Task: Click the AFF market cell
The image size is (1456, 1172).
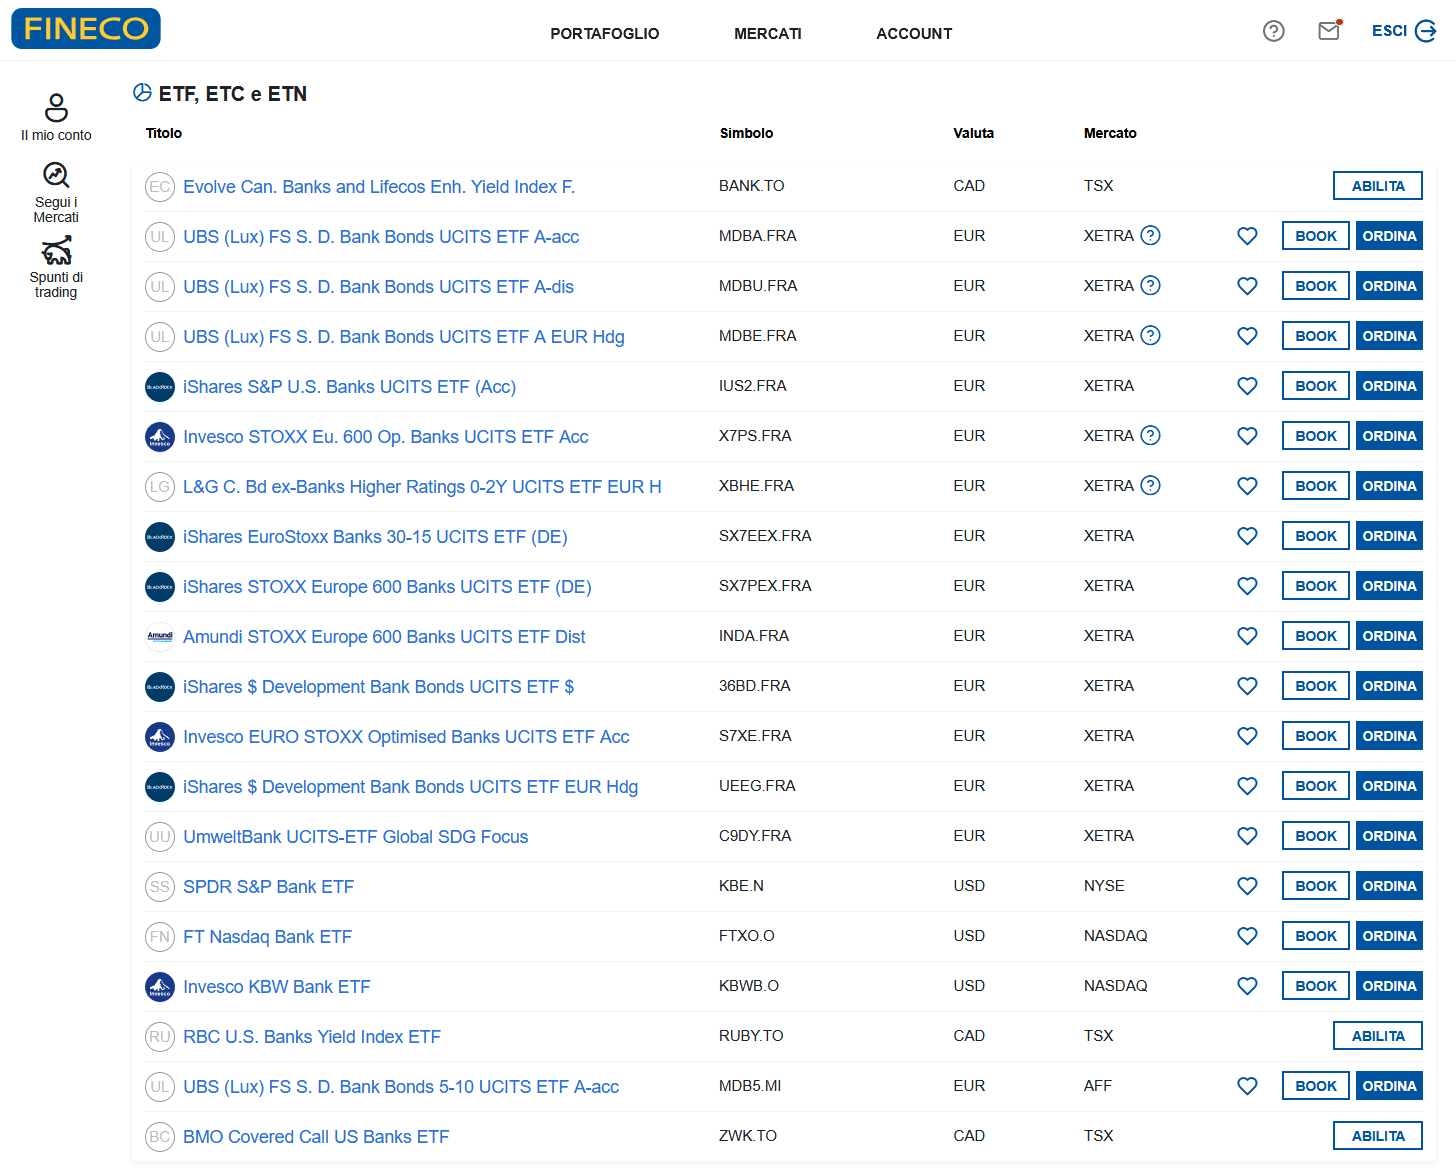Action: pyautogui.click(x=1098, y=1086)
